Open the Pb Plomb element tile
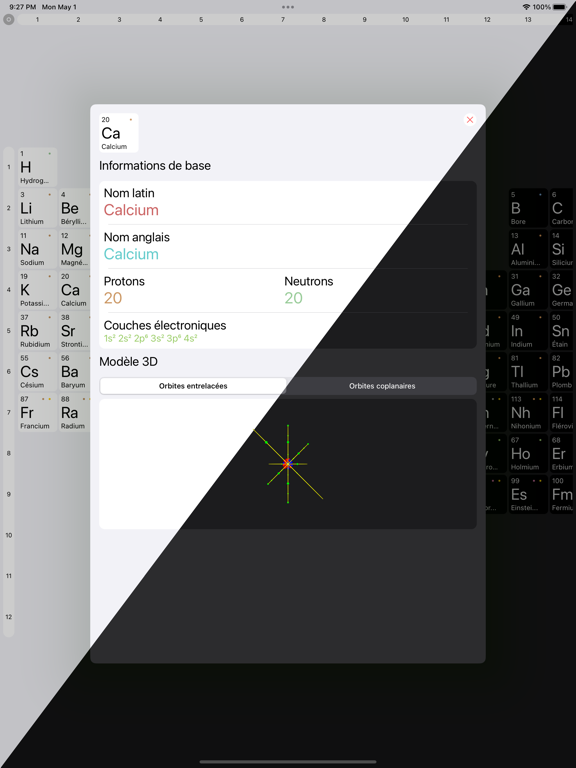This screenshot has height=768, width=576. [x=561, y=372]
